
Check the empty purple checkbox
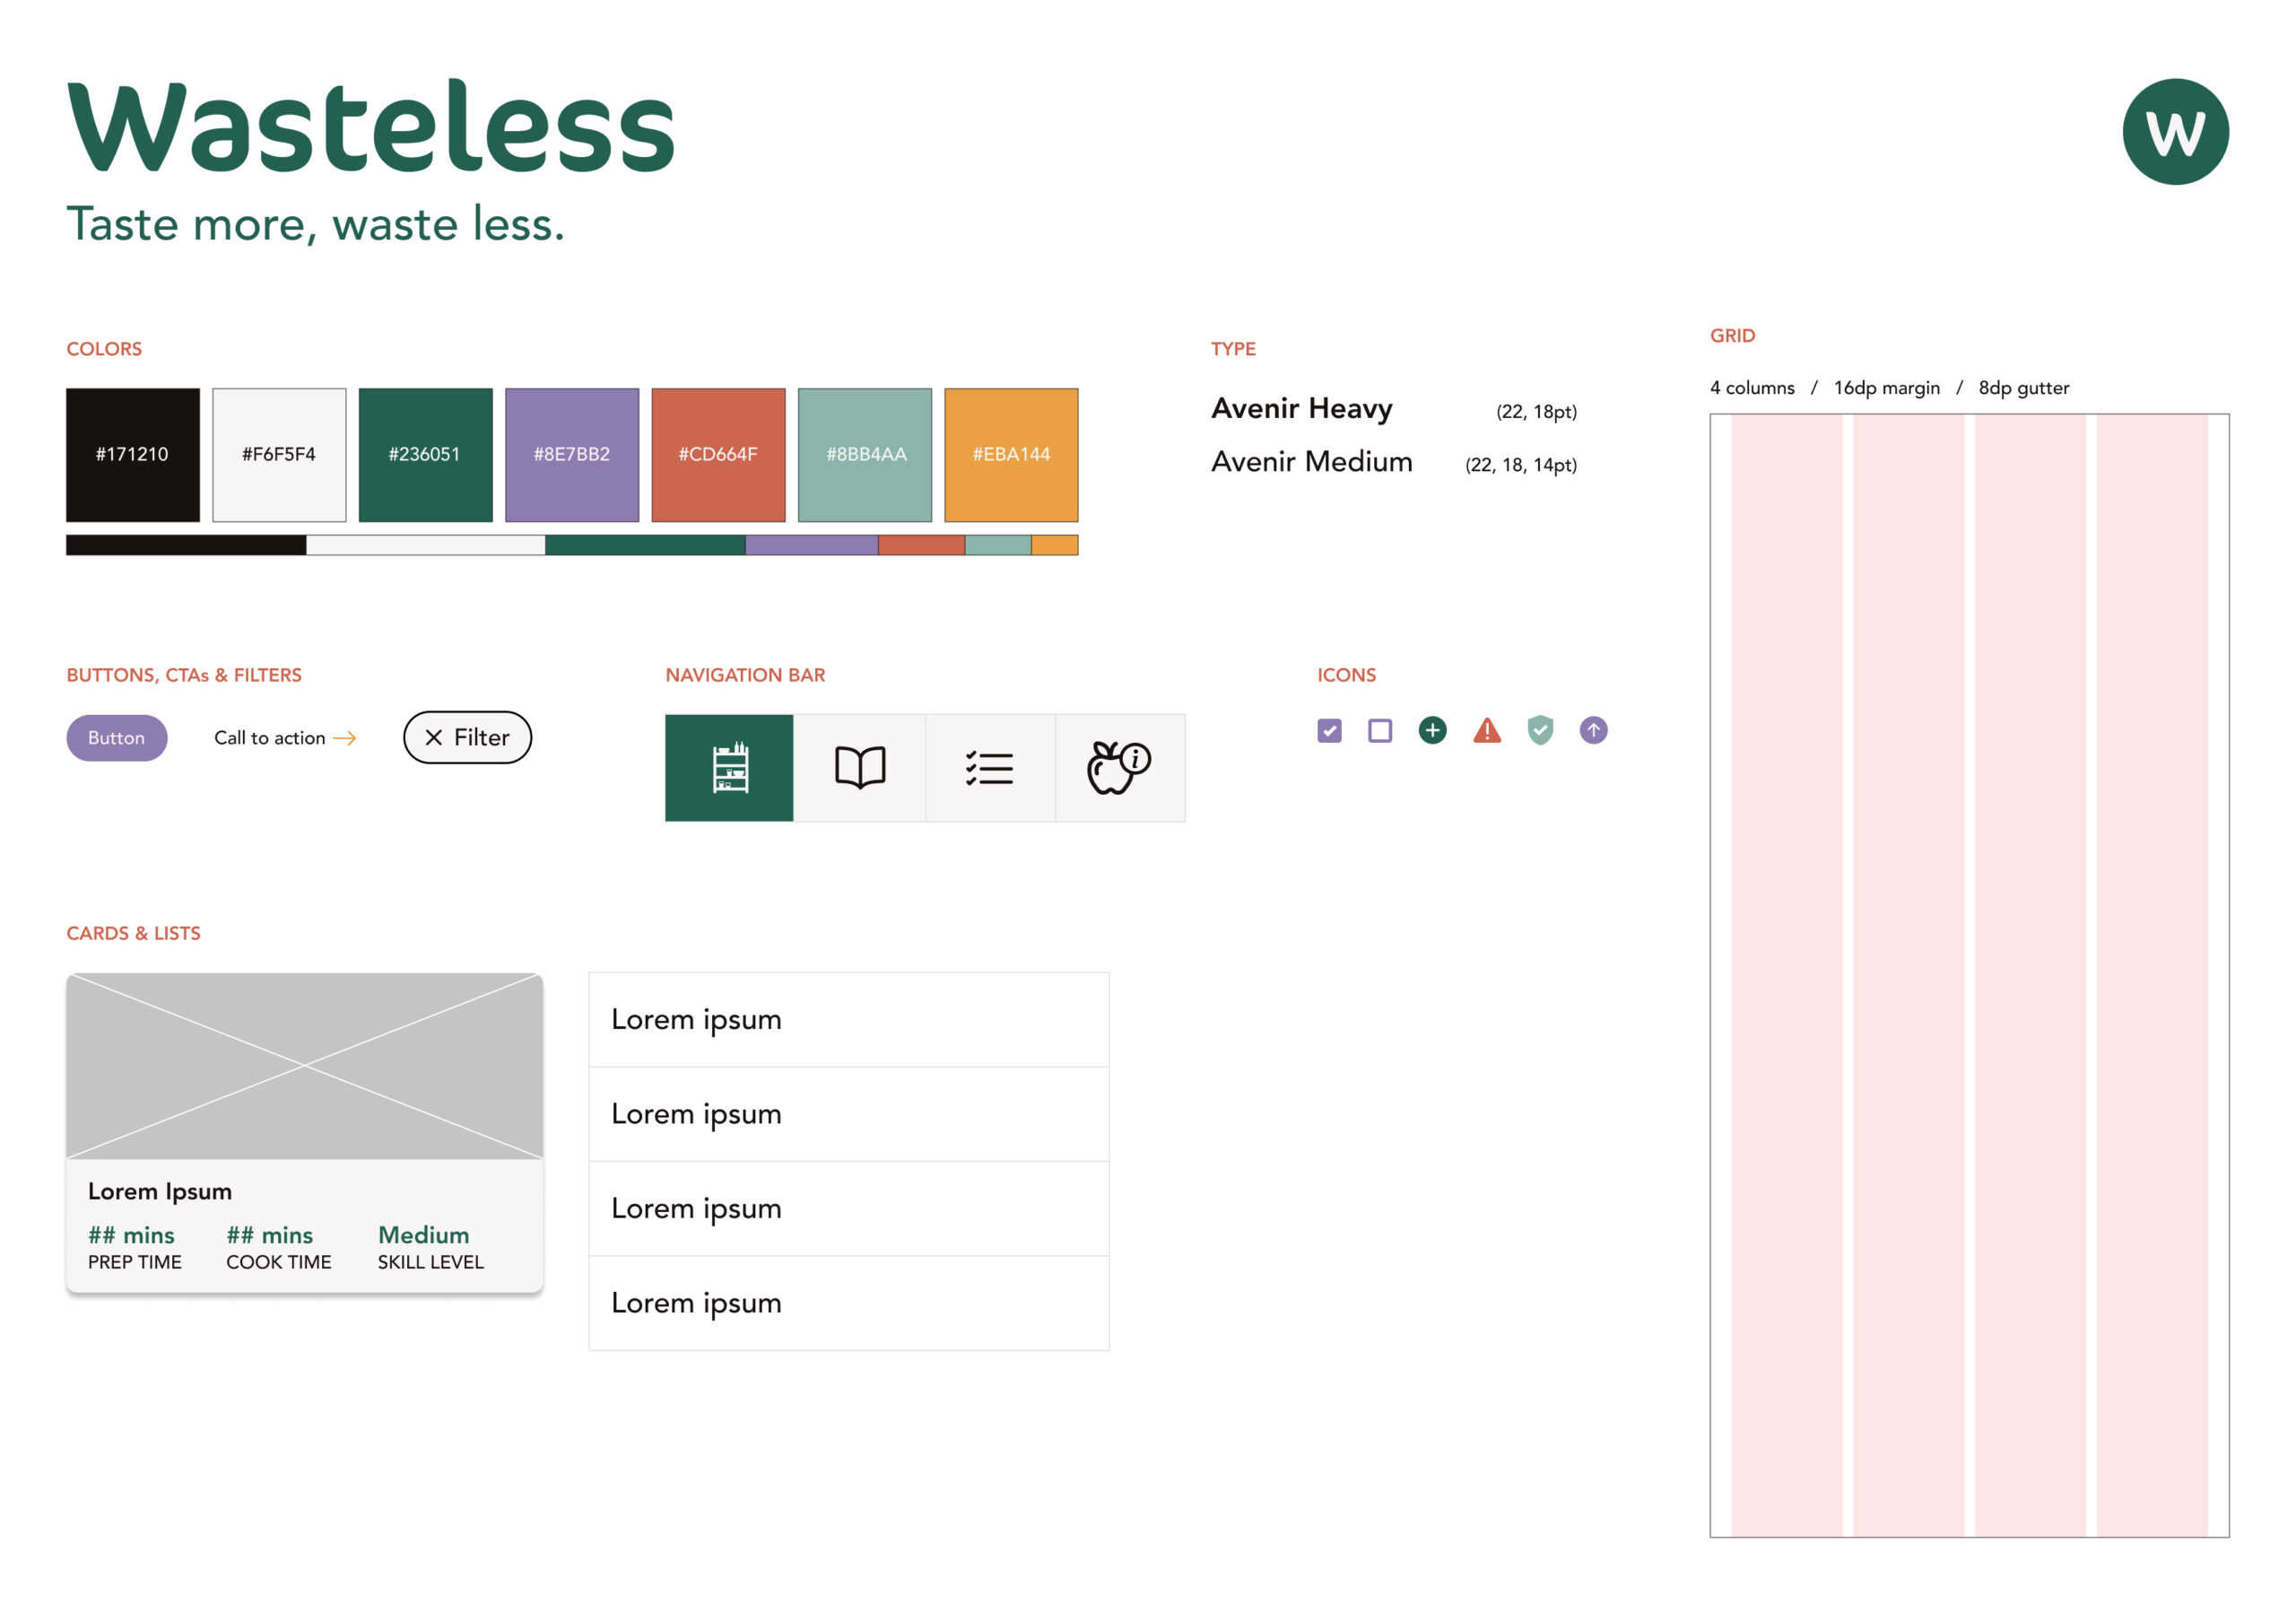point(1380,731)
